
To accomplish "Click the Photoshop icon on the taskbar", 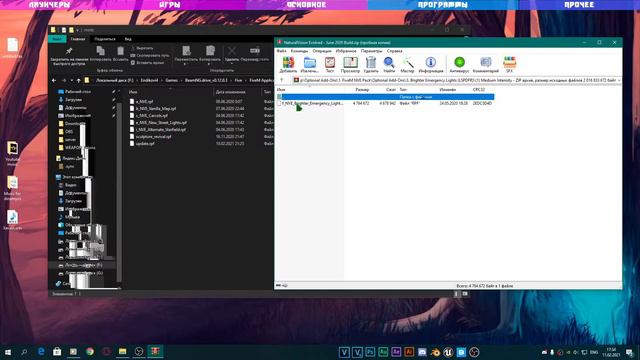I will [x=370, y=352].
